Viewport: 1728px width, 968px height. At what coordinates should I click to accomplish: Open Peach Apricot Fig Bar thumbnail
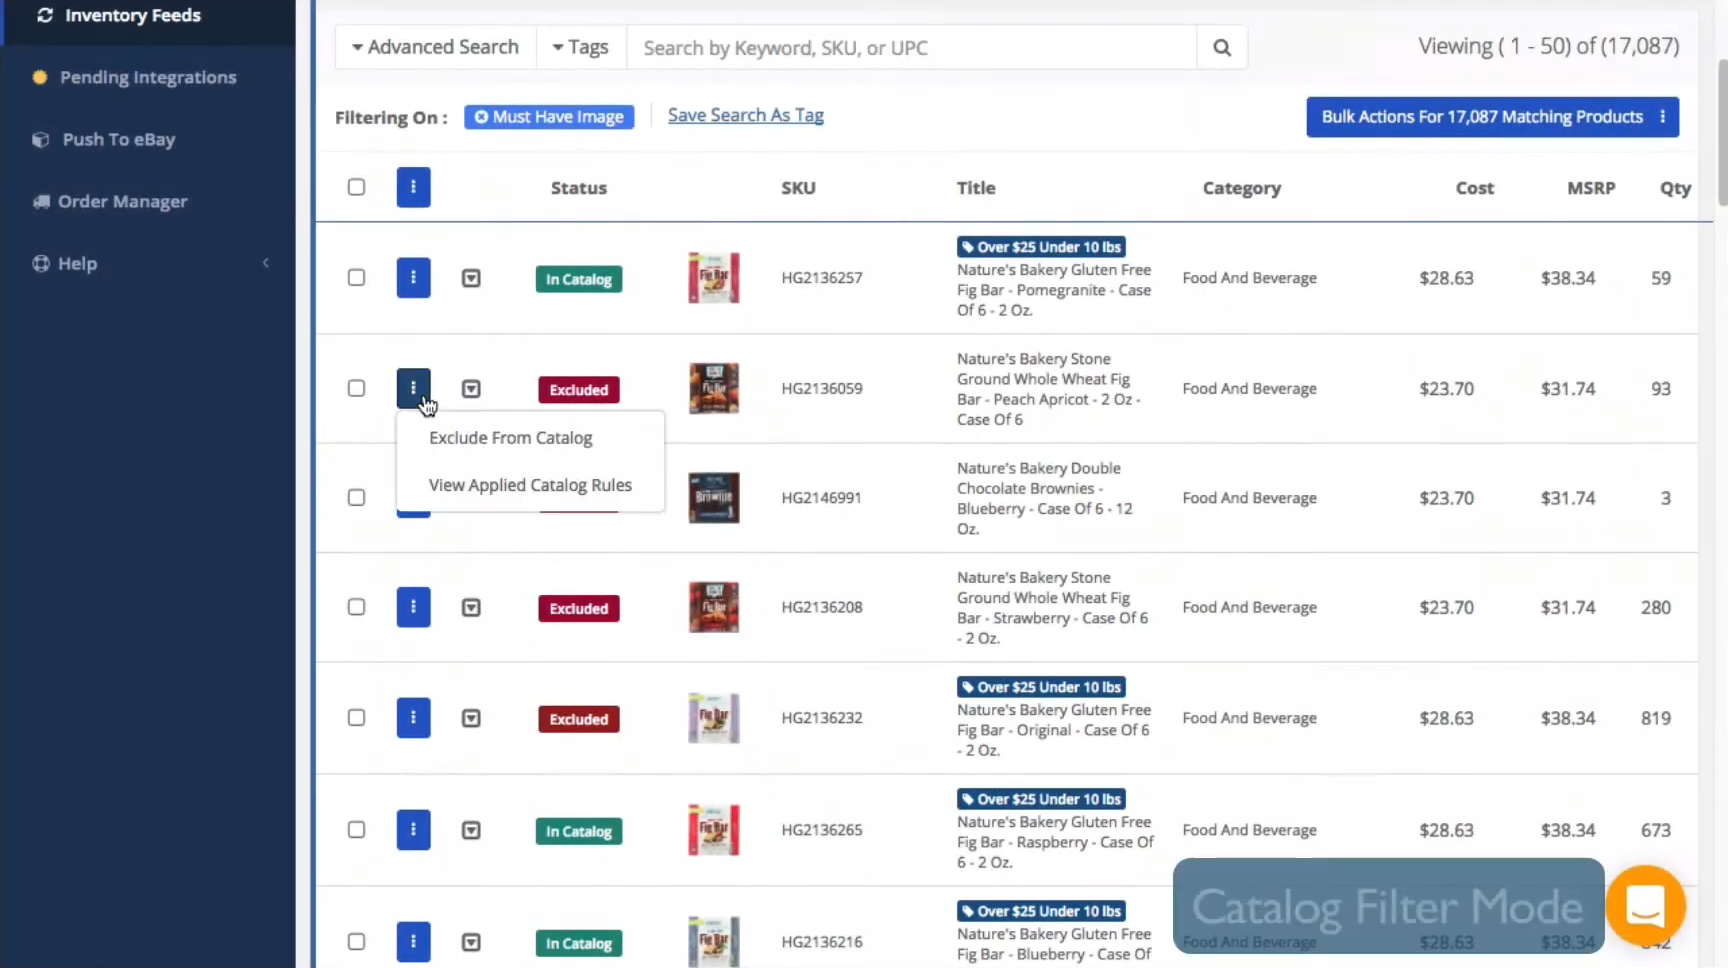714,388
